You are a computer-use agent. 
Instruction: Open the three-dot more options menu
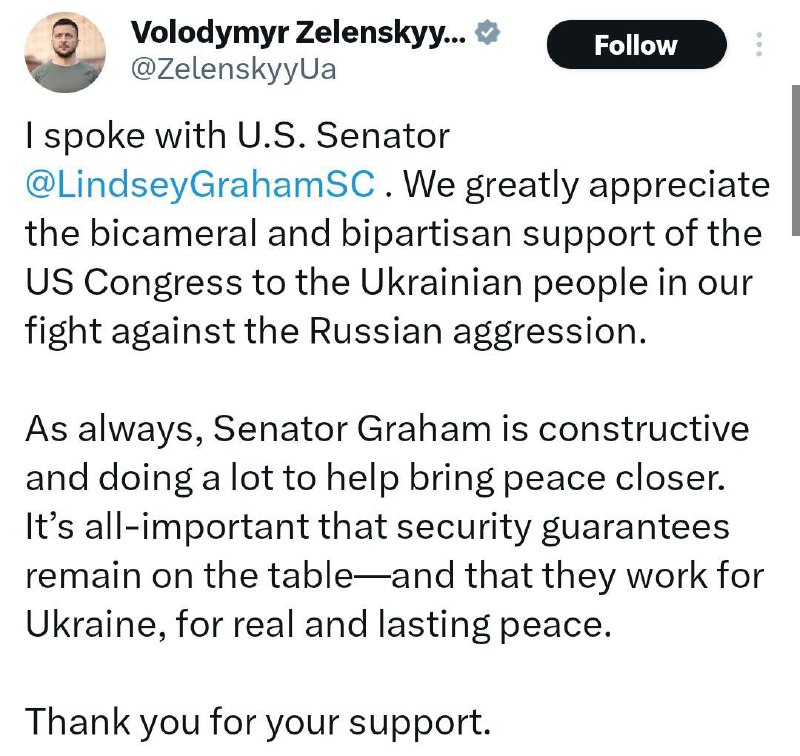tap(759, 44)
